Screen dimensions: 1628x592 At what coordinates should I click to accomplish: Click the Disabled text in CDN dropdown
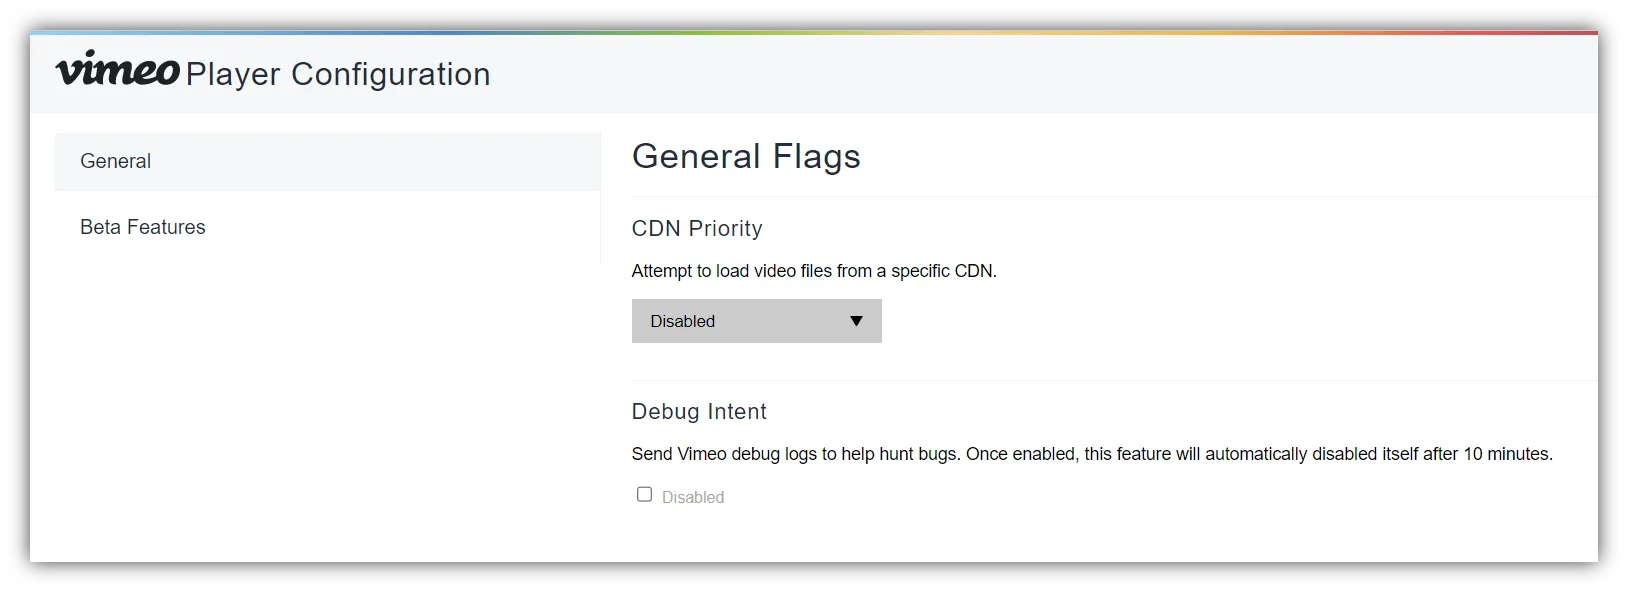pos(683,321)
